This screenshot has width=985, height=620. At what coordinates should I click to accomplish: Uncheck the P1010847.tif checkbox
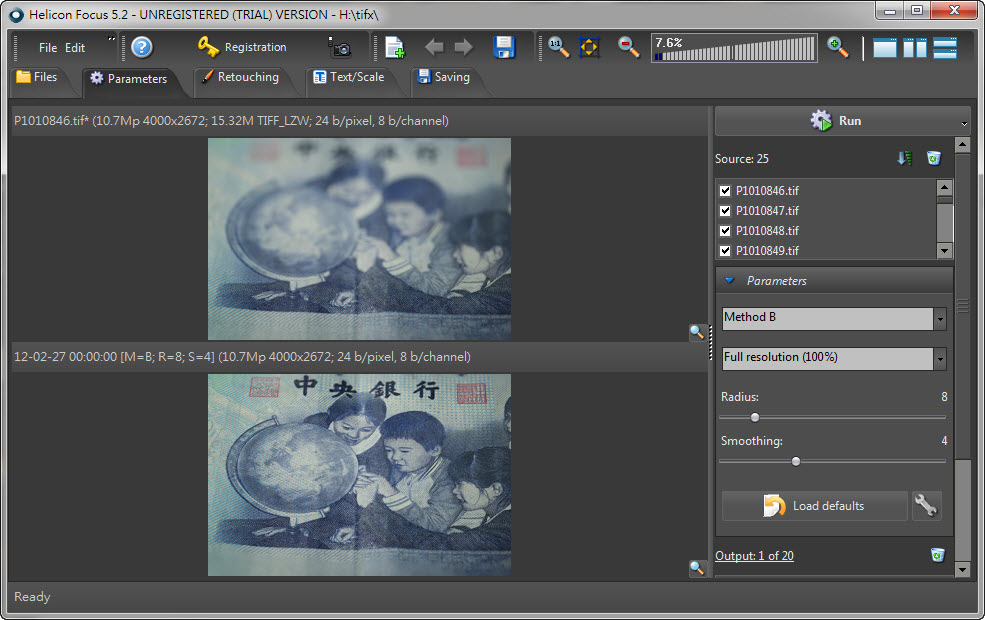pyautogui.click(x=725, y=210)
